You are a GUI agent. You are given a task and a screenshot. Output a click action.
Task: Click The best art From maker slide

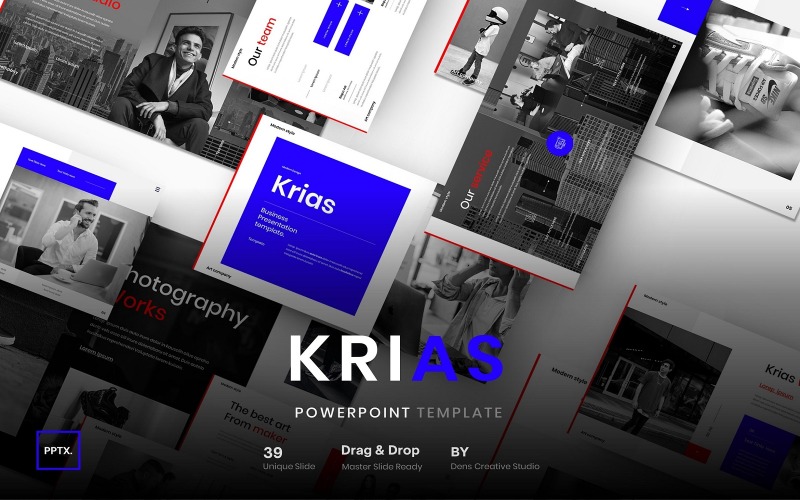pos(260,423)
